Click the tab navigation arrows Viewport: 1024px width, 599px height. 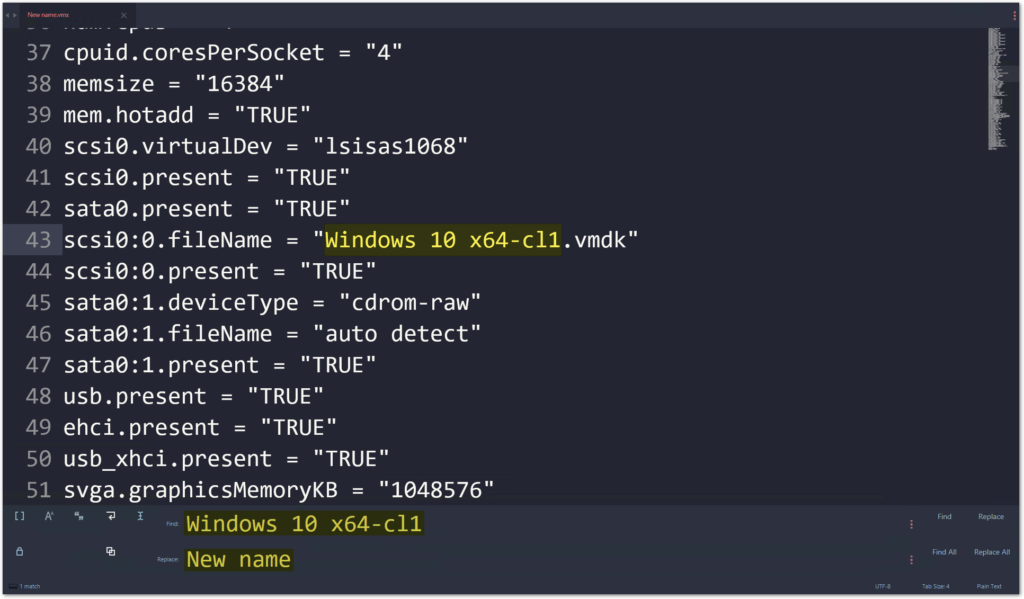[x=11, y=15]
